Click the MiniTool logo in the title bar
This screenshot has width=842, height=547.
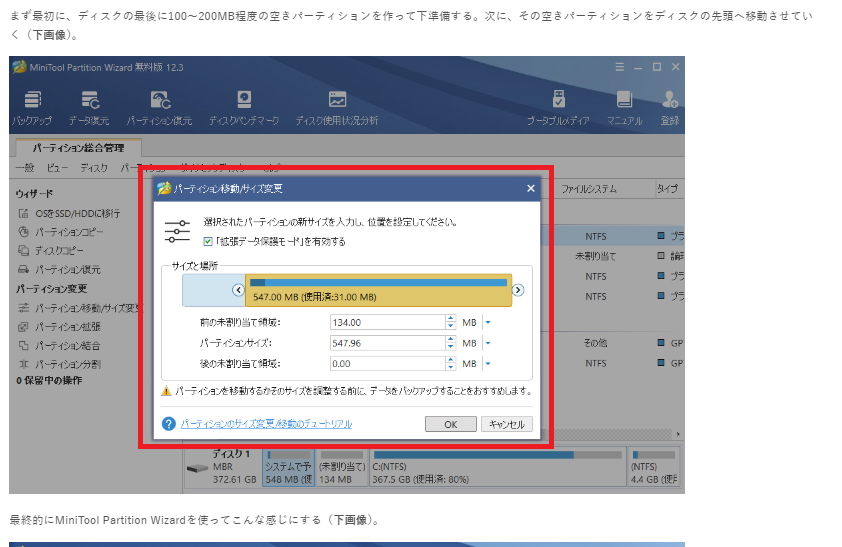point(20,67)
